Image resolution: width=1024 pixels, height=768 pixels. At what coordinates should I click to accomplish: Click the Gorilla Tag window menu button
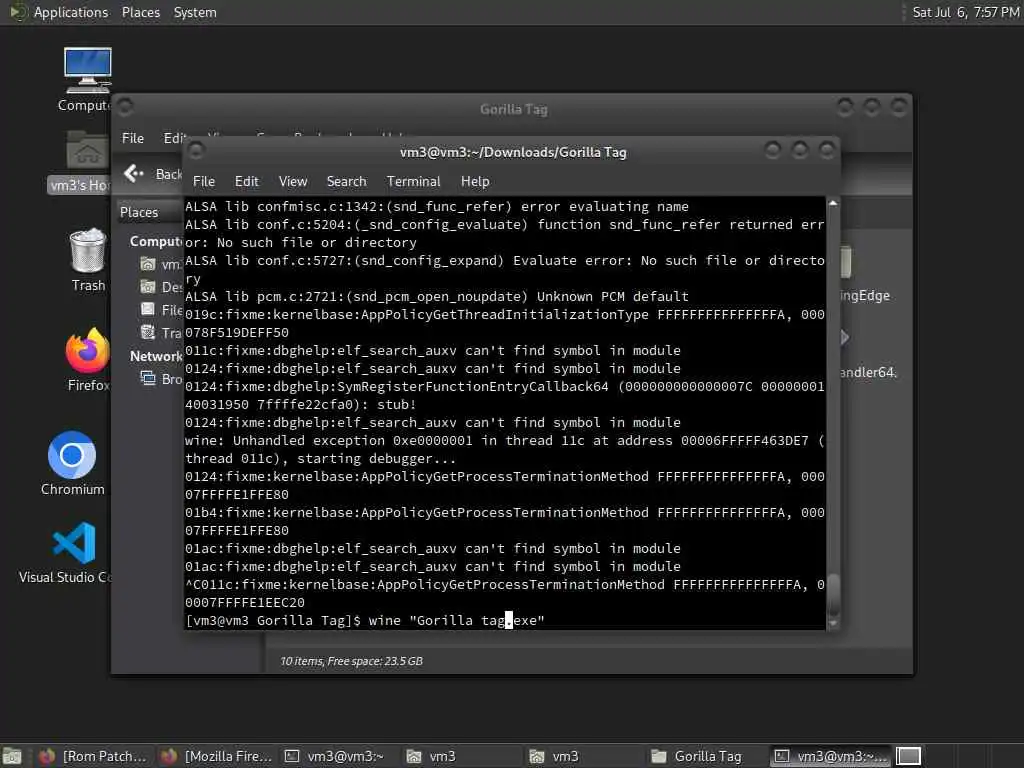click(x=125, y=106)
